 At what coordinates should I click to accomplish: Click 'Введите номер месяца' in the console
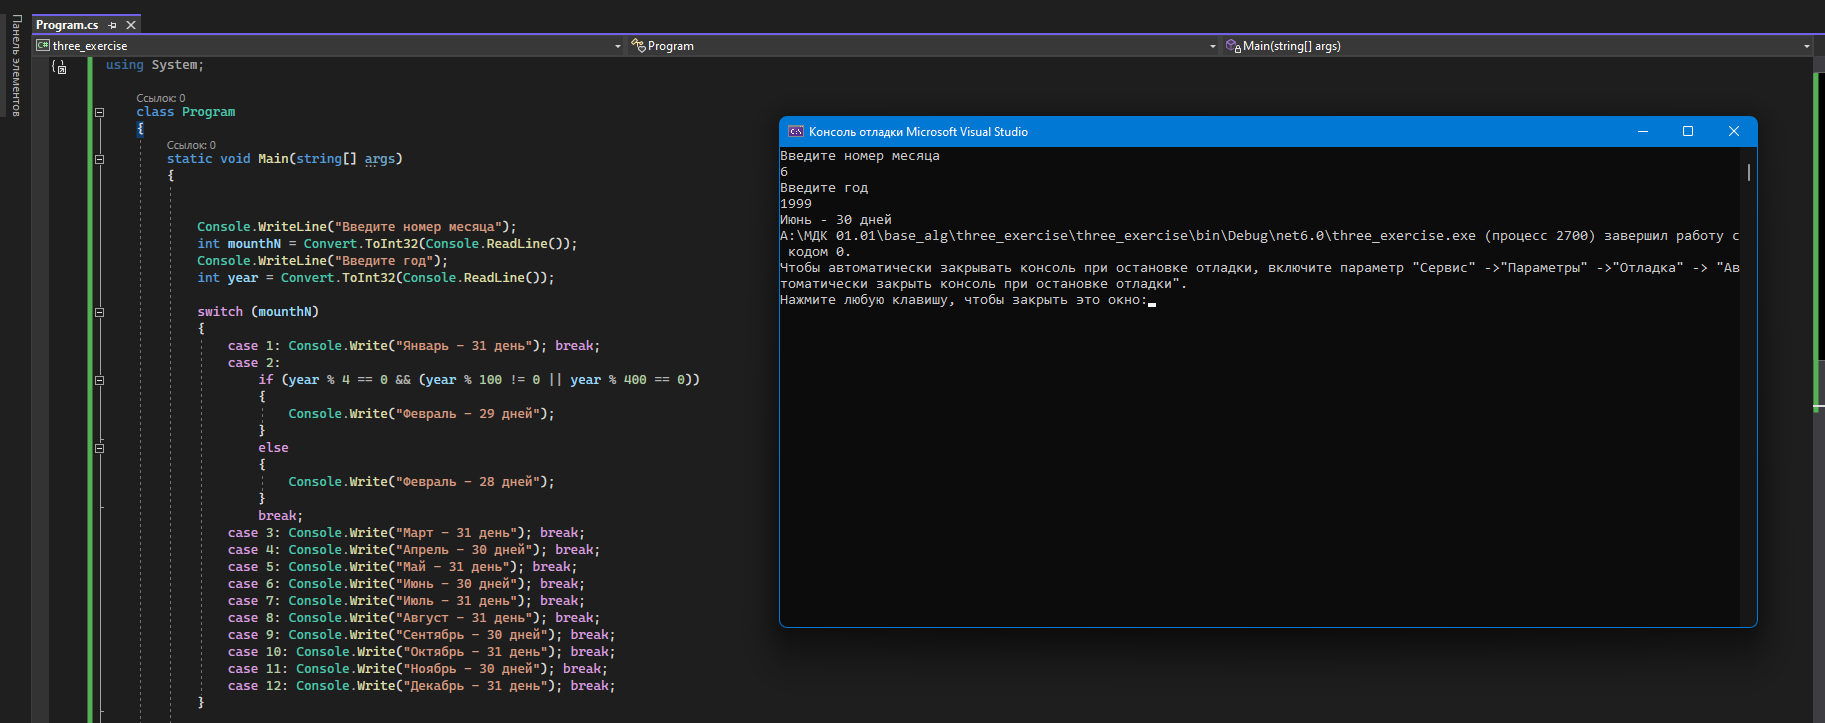(x=860, y=156)
